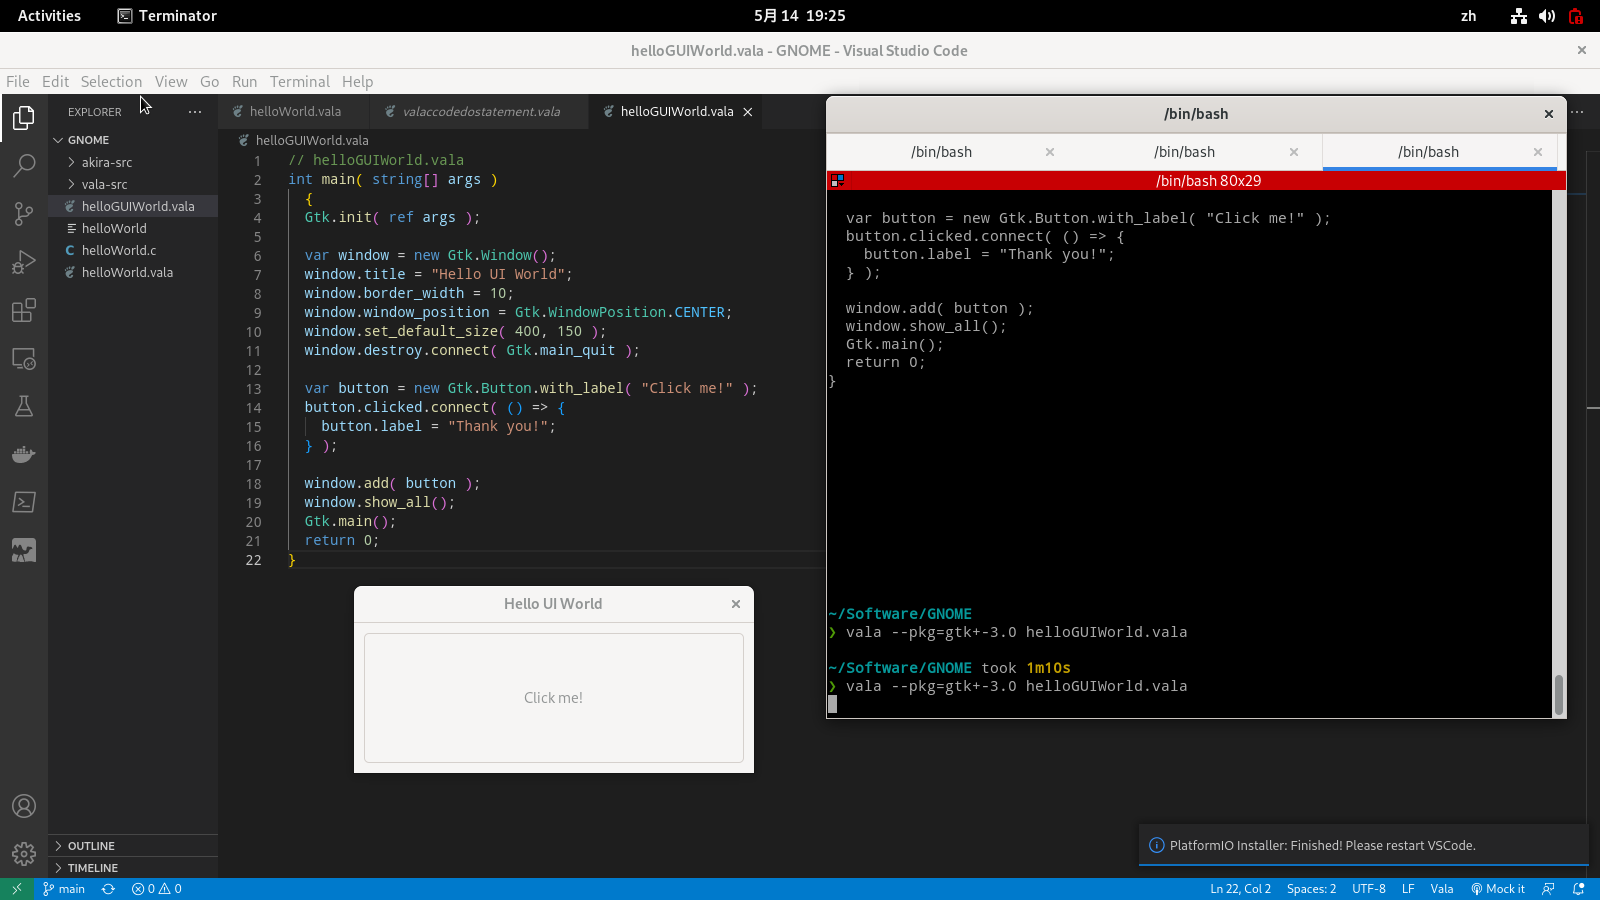
Task: Click the terminal vertical scrollbar
Action: [1558, 694]
